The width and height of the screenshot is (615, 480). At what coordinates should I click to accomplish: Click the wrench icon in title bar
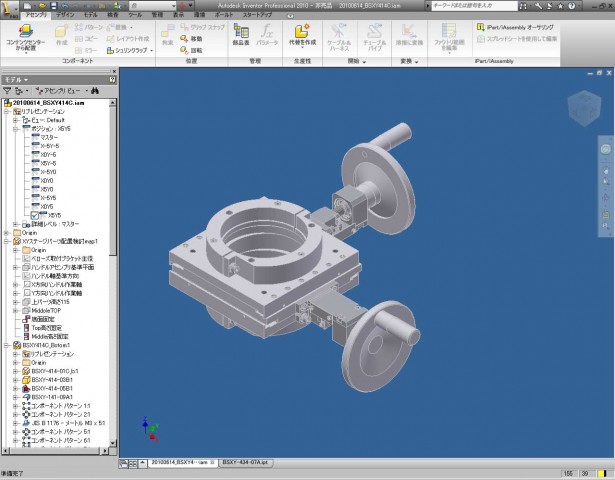point(538,6)
